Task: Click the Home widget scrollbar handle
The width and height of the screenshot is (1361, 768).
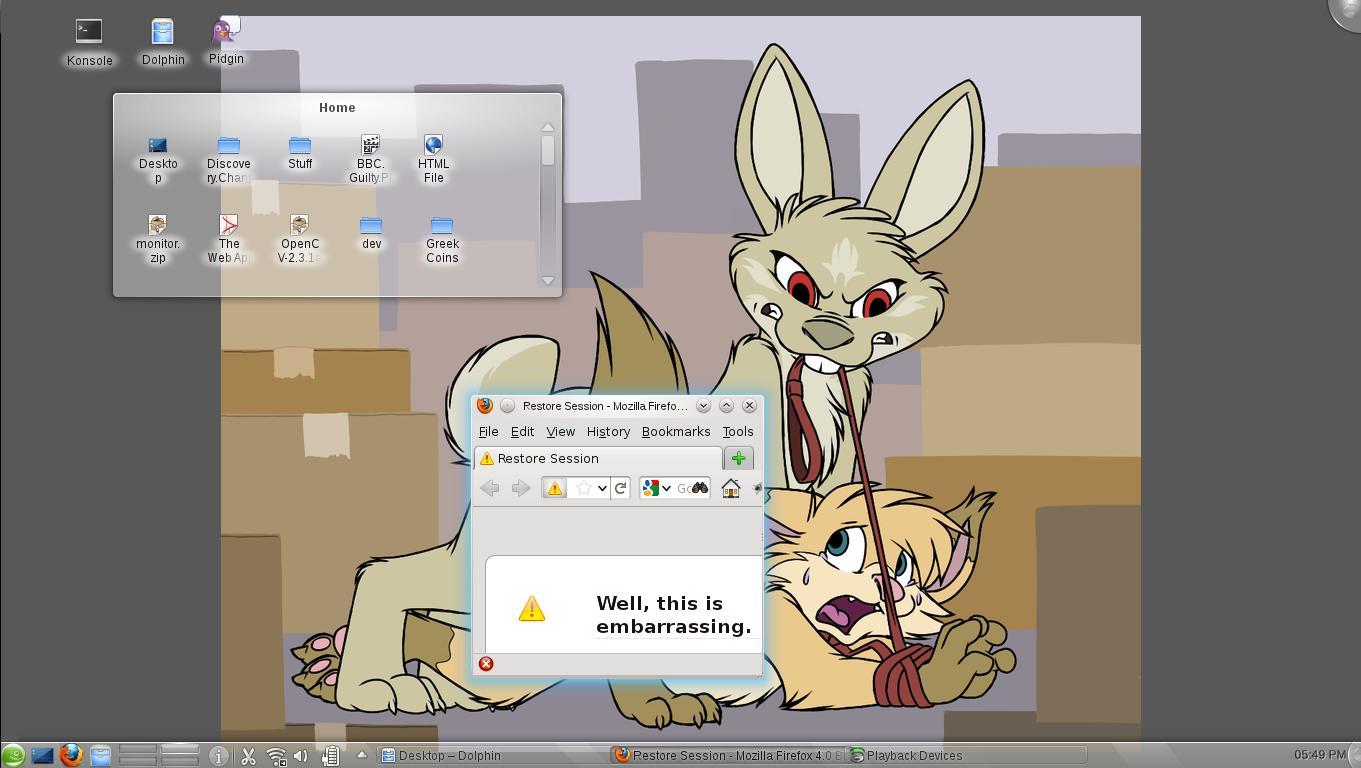Action: 547,151
